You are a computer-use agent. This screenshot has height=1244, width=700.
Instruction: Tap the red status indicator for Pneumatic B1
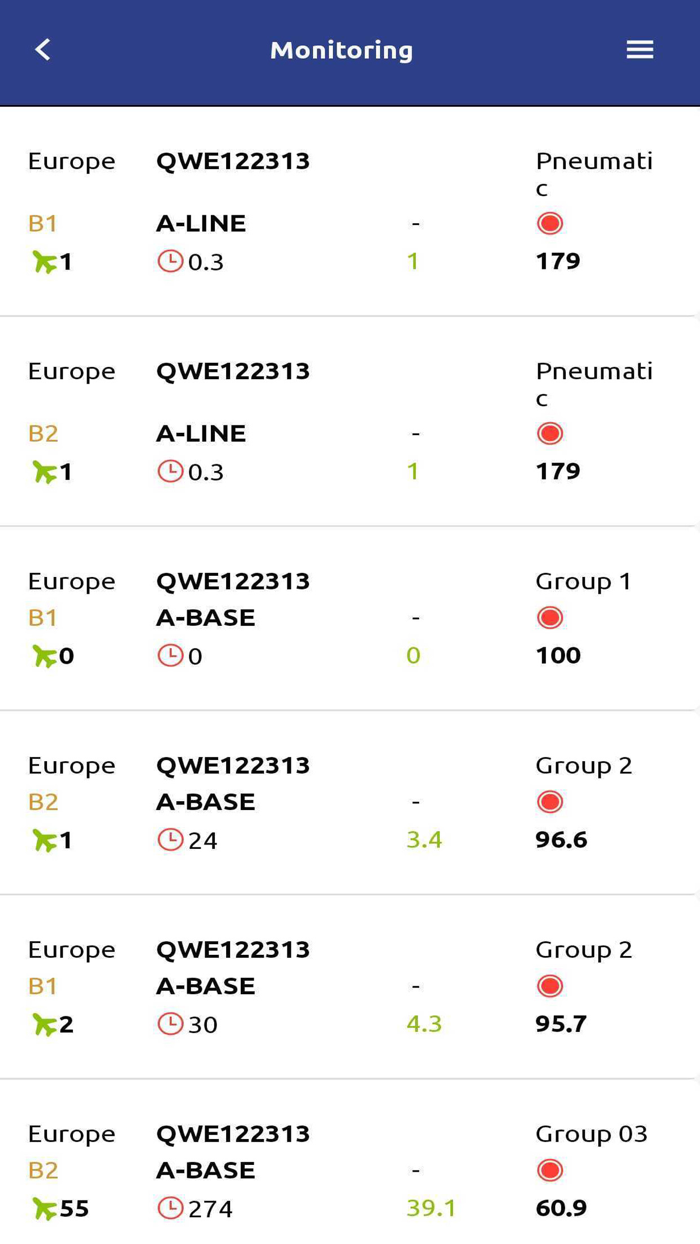[x=550, y=223]
